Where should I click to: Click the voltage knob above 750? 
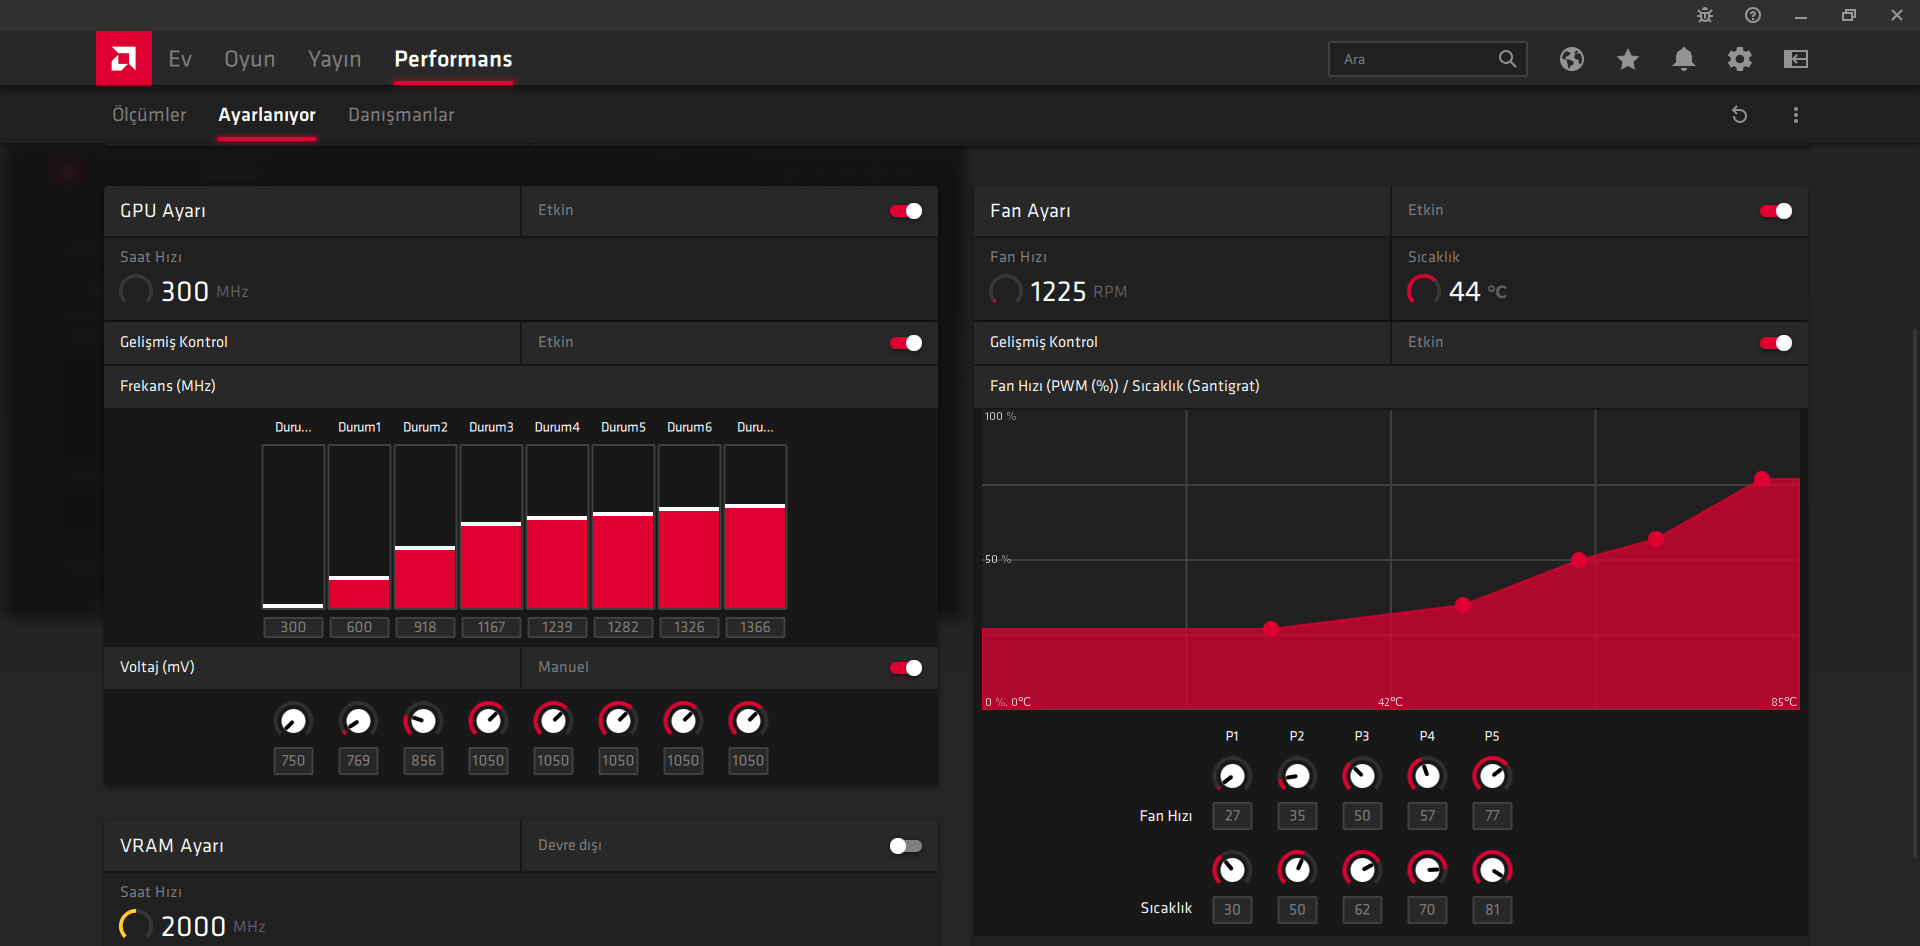coord(293,720)
